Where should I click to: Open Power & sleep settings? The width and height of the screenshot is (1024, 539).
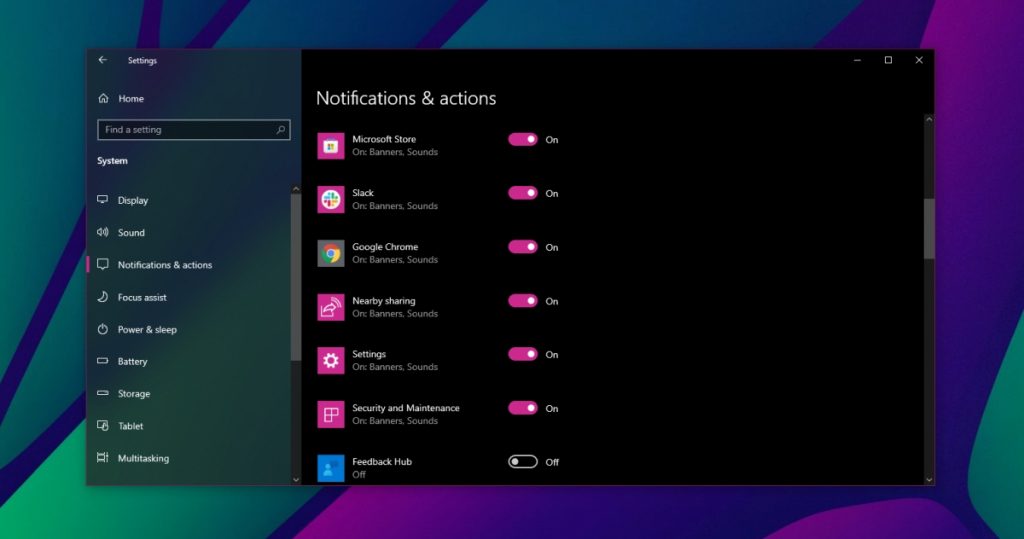(x=147, y=329)
